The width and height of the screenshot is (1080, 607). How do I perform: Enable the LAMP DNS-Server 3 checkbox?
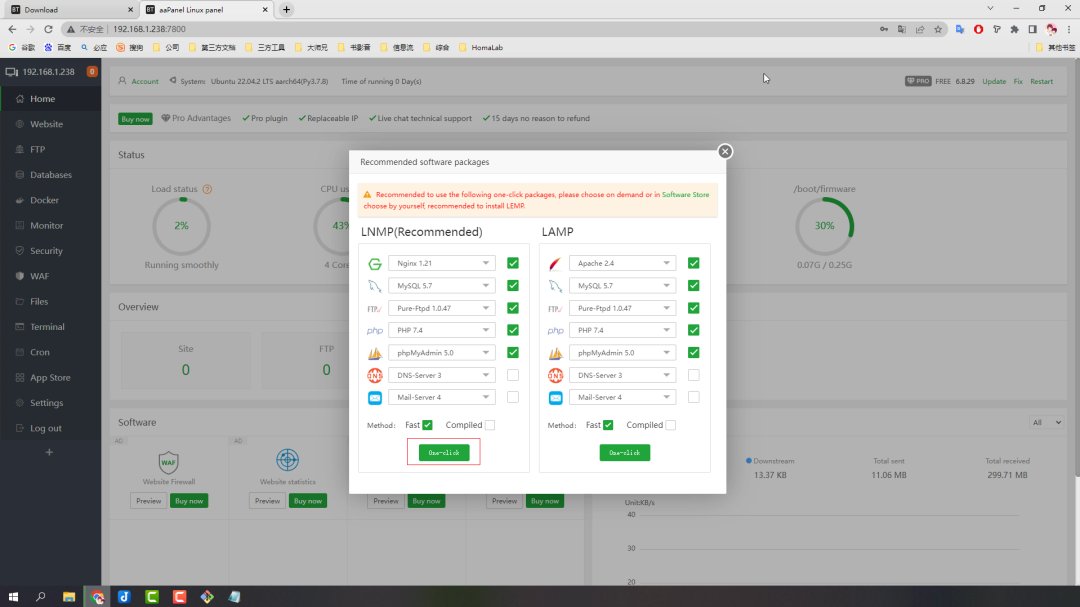pos(694,375)
